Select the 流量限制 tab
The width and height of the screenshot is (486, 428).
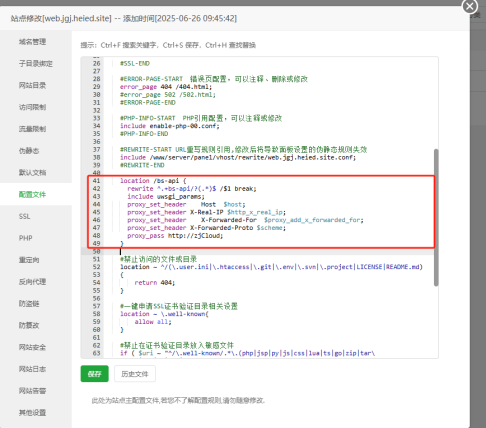click(32, 129)
